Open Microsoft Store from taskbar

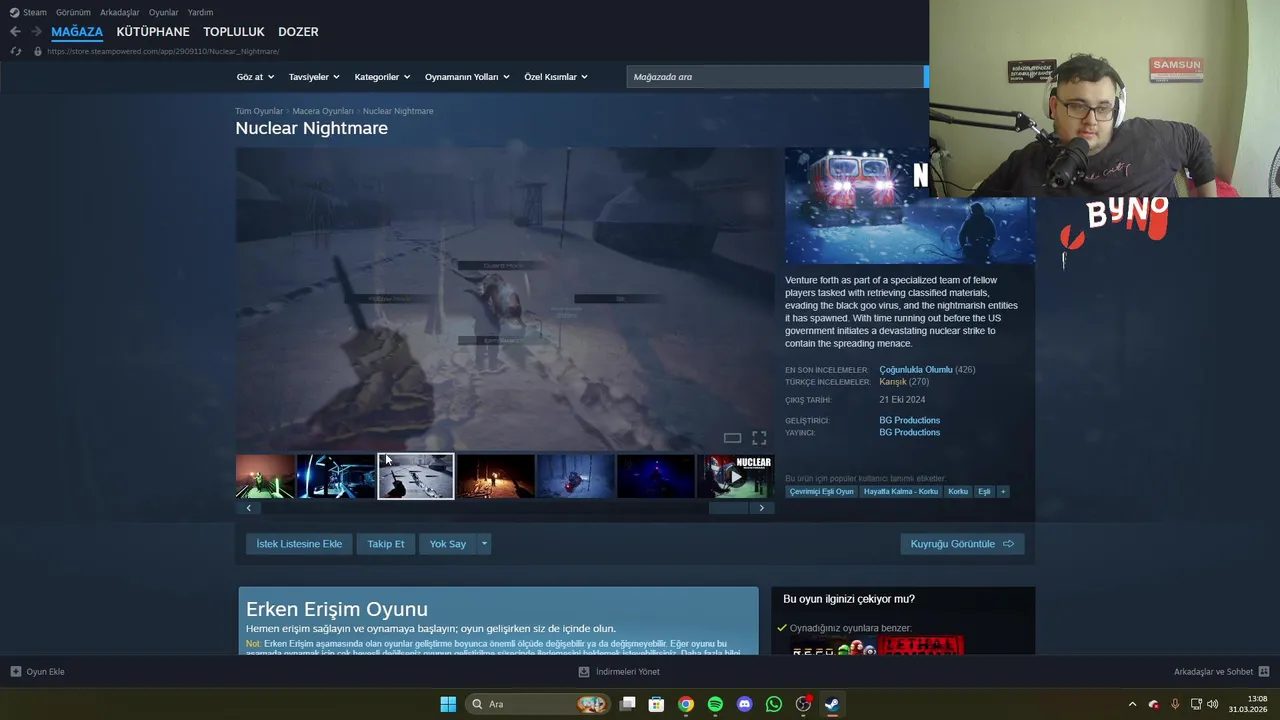[656, 704]
